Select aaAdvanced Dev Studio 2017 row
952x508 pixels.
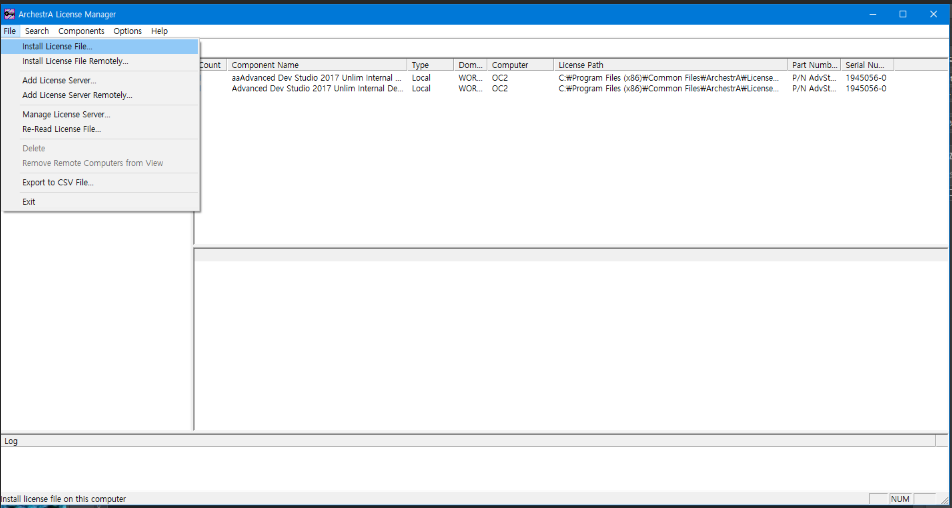pyautogui.click(x=316, y=78)
